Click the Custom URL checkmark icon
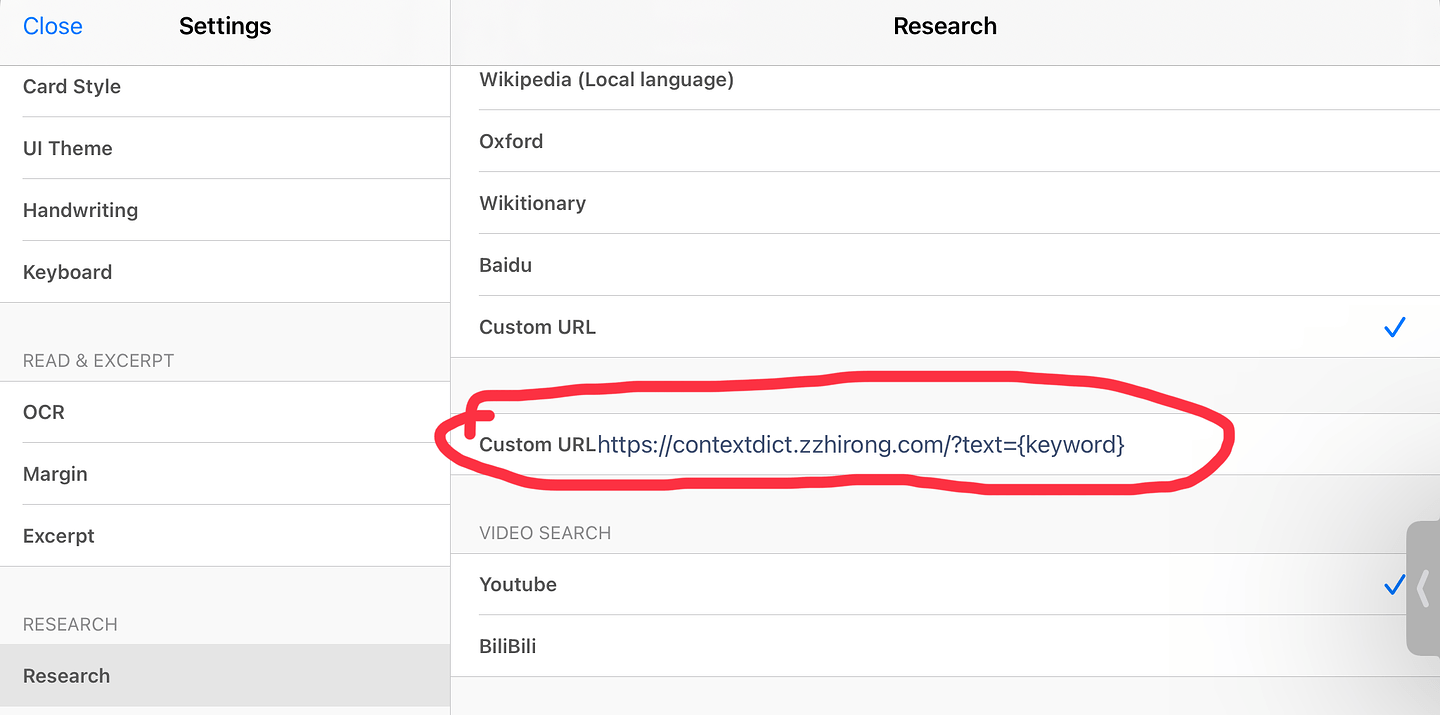Image resolution: width=1440 pixels, height=715 pixels. pos(1395,327)
